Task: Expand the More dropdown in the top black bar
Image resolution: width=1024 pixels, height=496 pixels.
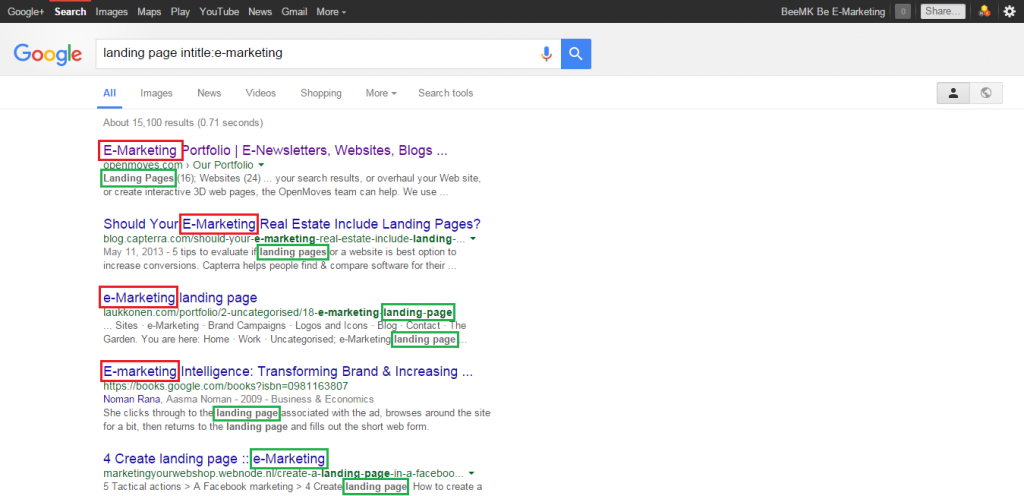Action: (331, 12)
